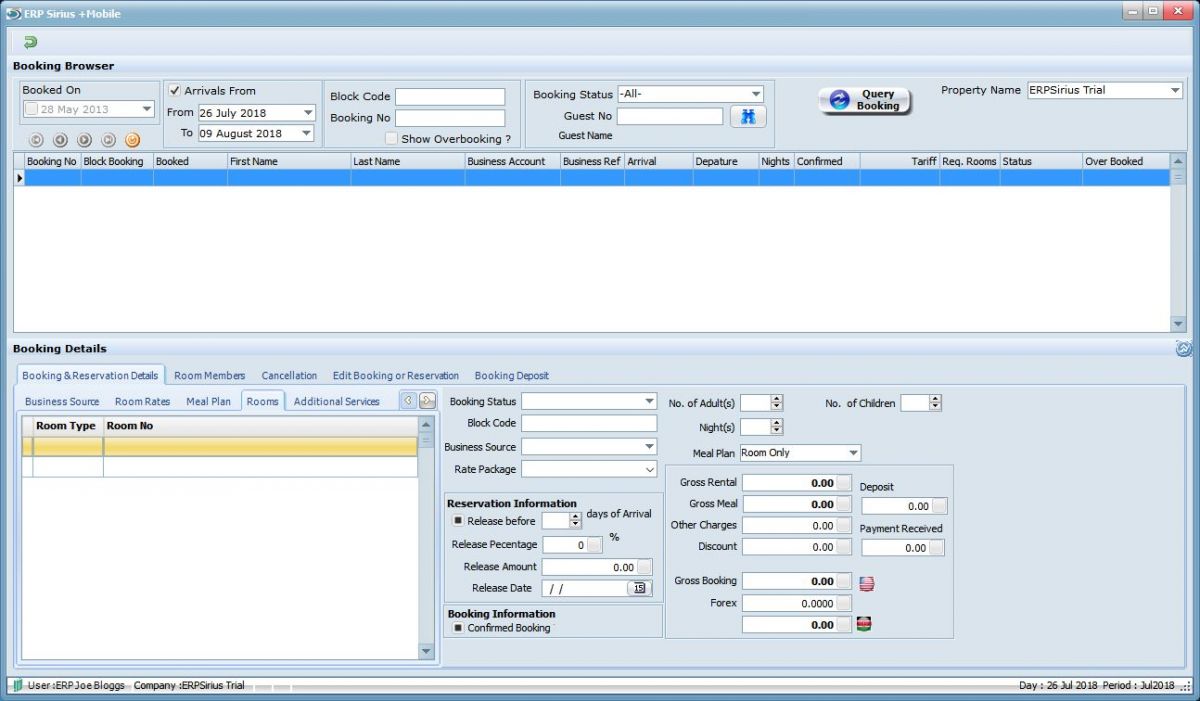This screenshot has width=1200, height=701.
Task: Click the Query Booking button
Action: pyautogui.click(x=865, y=101)
